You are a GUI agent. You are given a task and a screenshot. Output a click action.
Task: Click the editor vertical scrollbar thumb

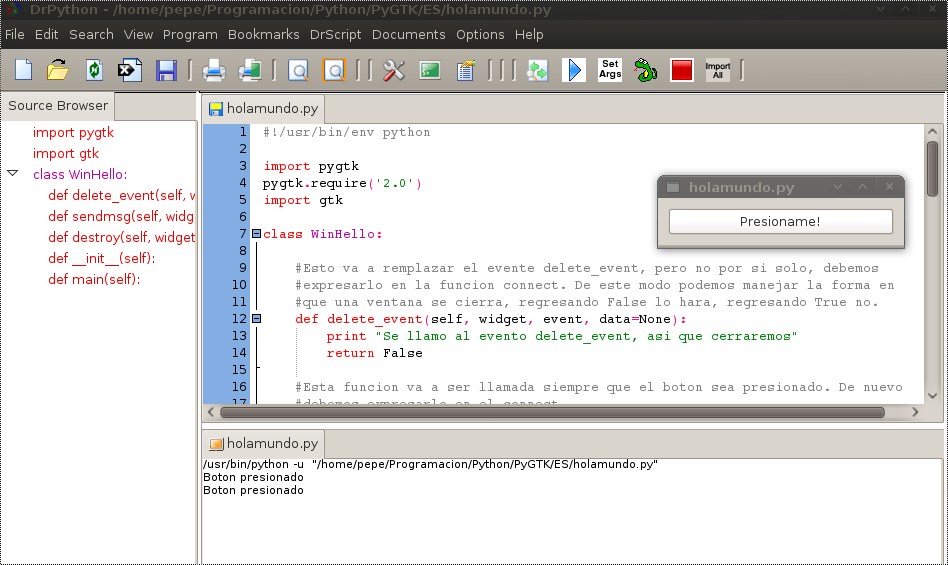click(x=932, y=169)
